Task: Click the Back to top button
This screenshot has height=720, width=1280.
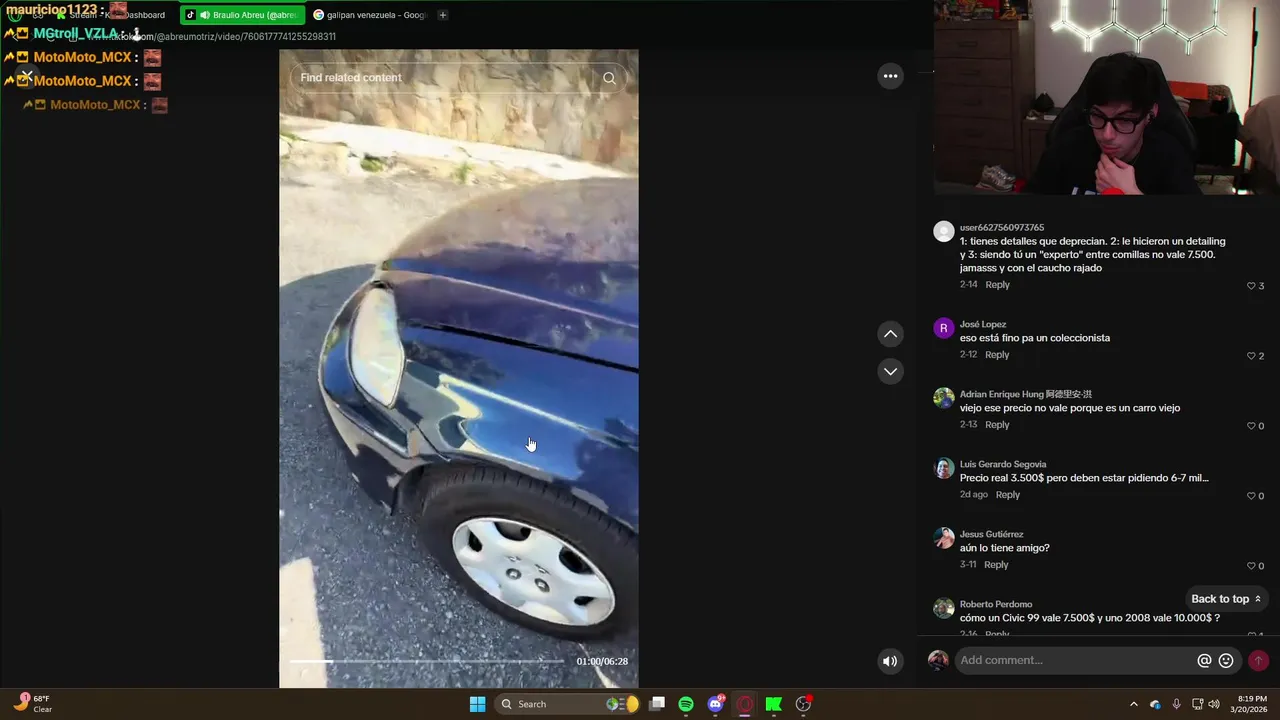Action: click(x=1226, y=599)
